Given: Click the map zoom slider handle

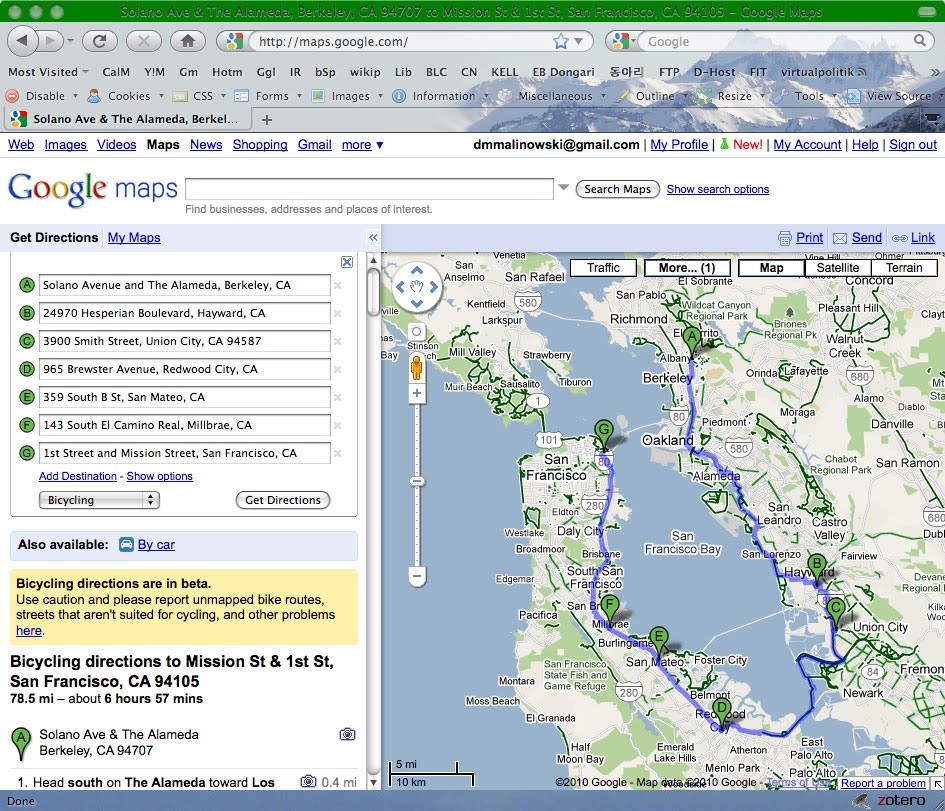Looking at the screenshot, I should point(416,481).
